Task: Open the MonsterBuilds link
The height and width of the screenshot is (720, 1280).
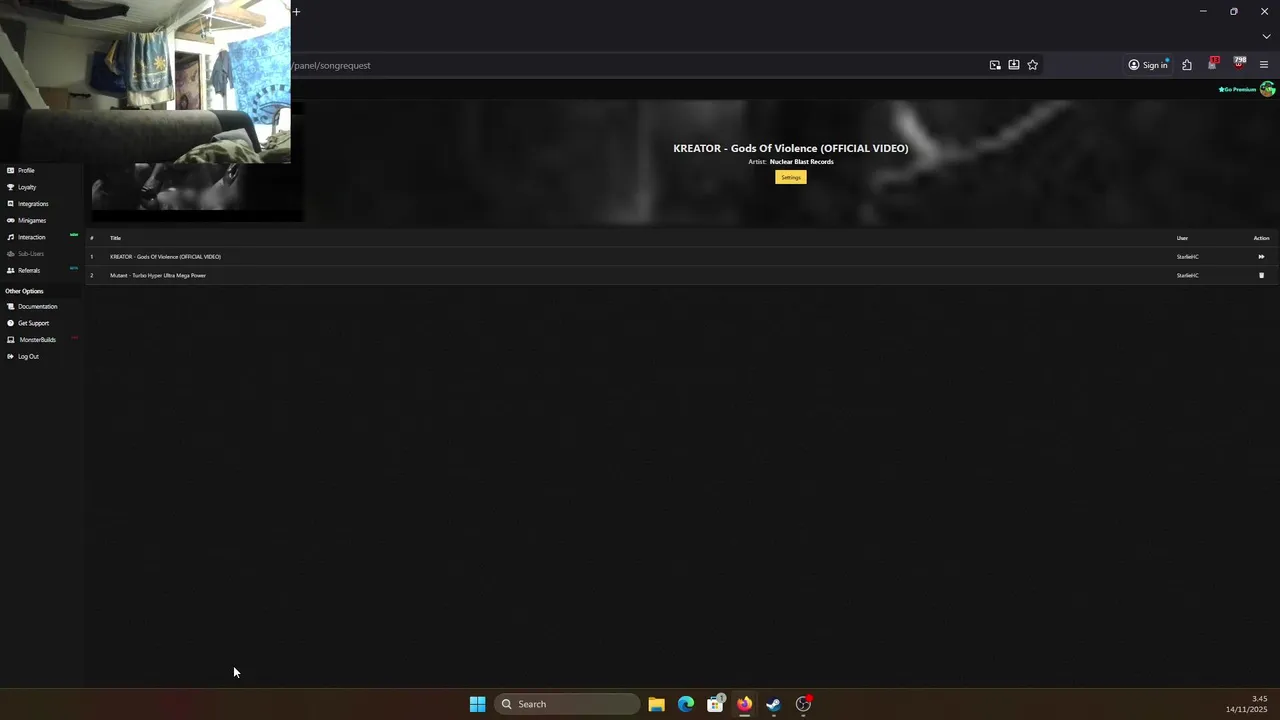Action: 40,340
